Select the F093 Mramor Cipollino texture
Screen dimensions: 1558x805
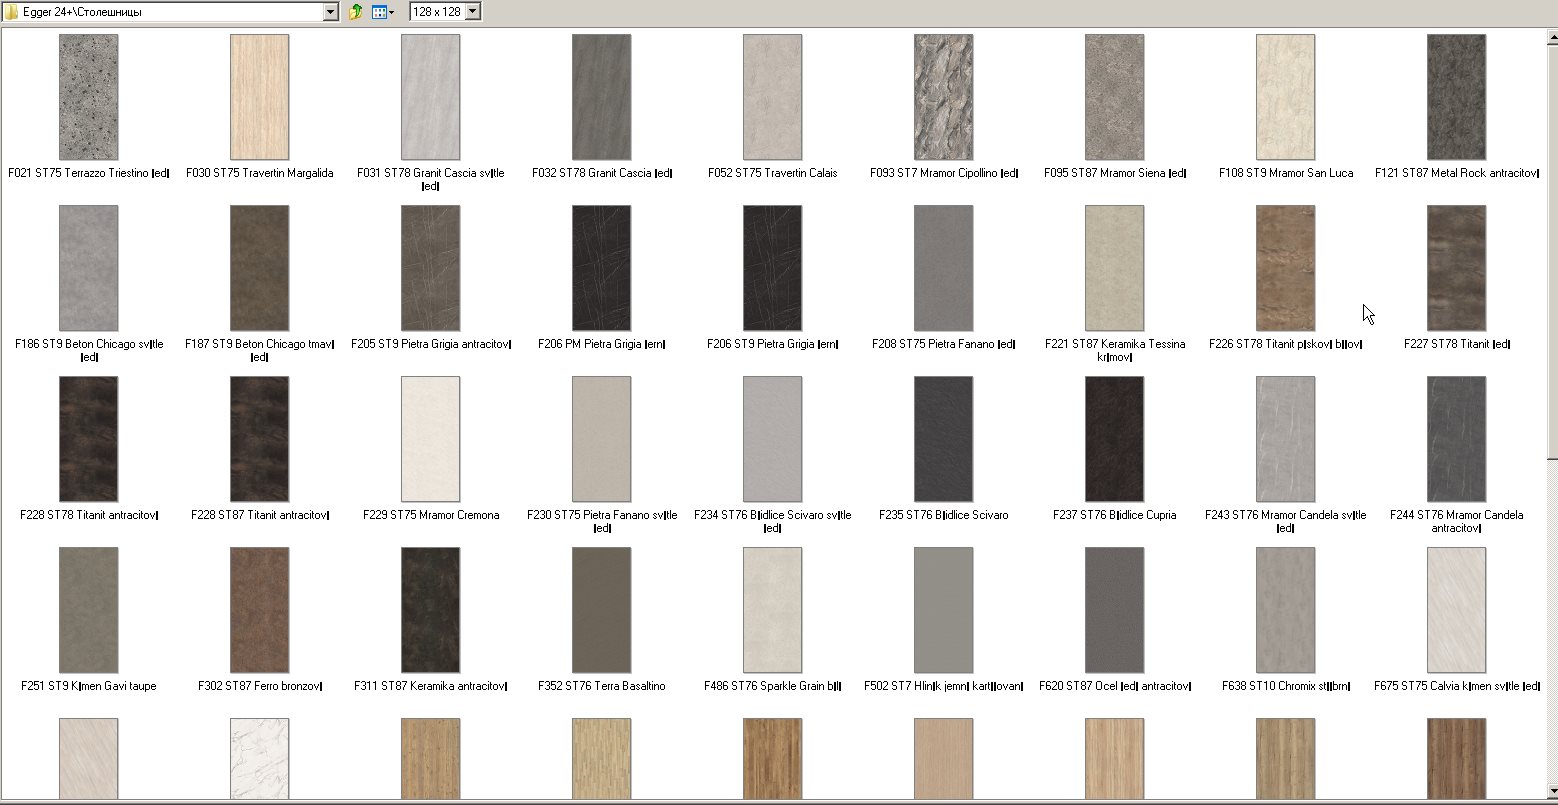[x=943, y=97]
